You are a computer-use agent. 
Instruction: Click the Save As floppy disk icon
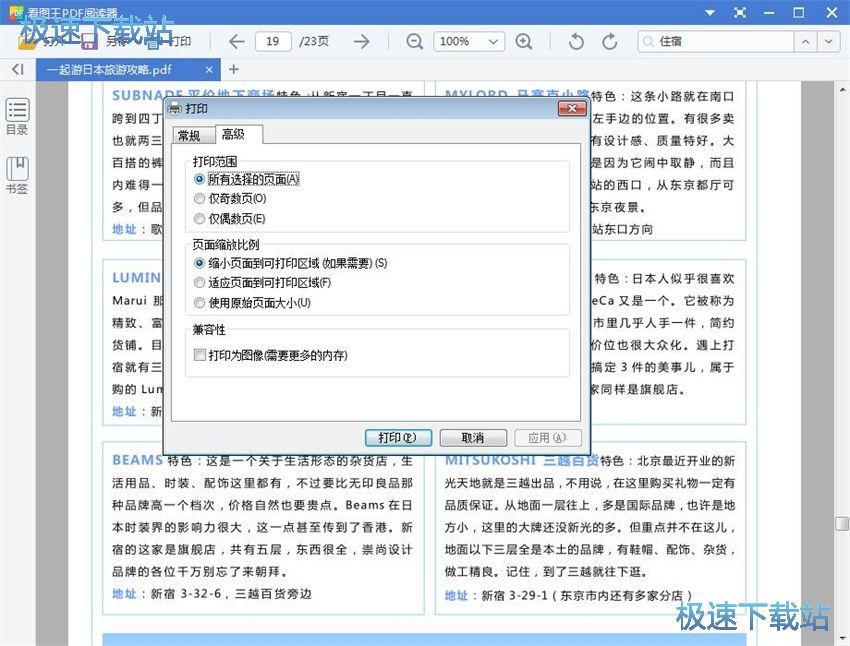89,41
